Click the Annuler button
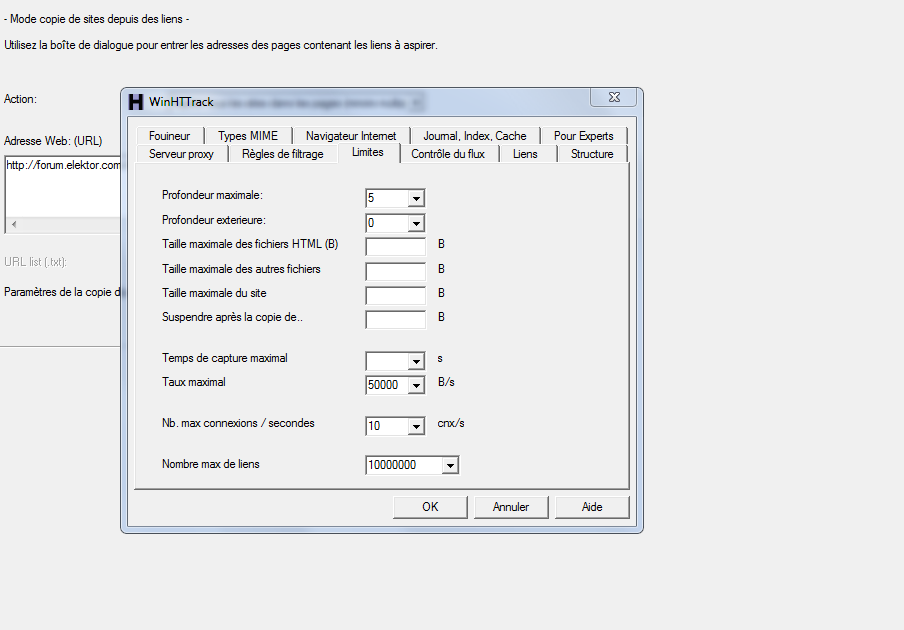Image resolution: width=904 pixels, height=630 pixels. [x=511, y=507]
